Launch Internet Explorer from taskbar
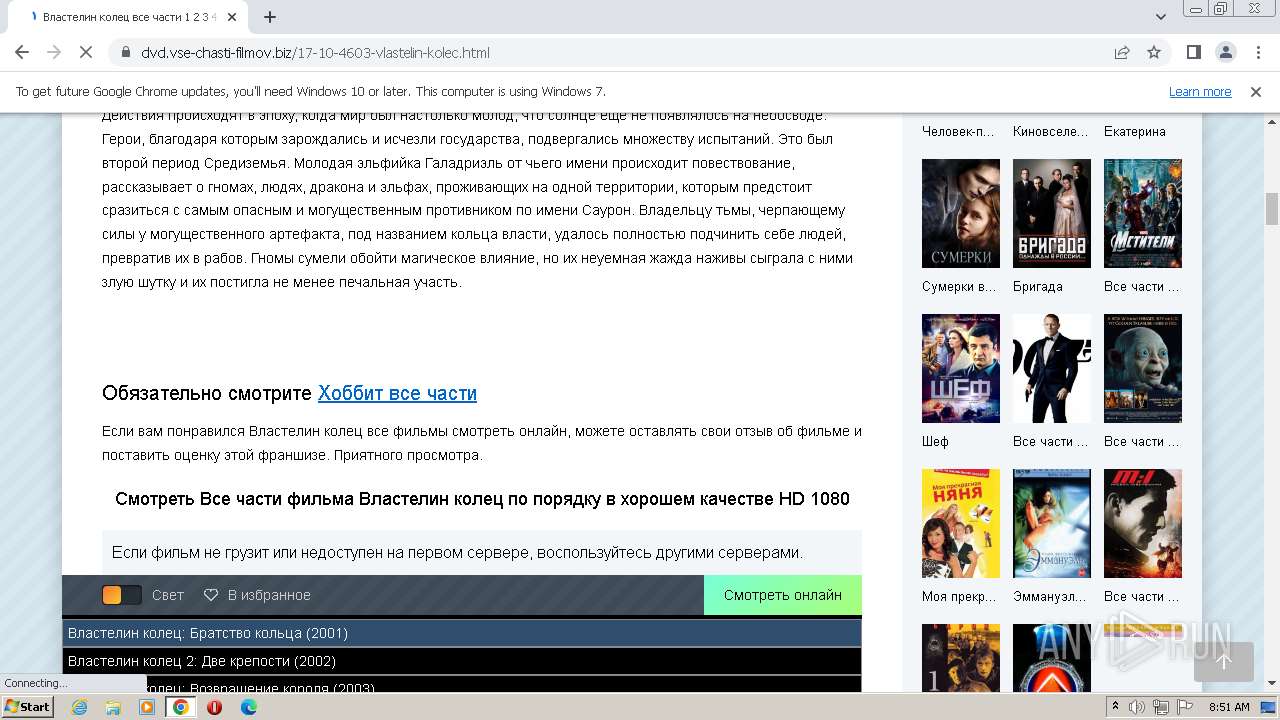Image resolution: width=1280 pixels, height=720 pixels. point(79,707)
